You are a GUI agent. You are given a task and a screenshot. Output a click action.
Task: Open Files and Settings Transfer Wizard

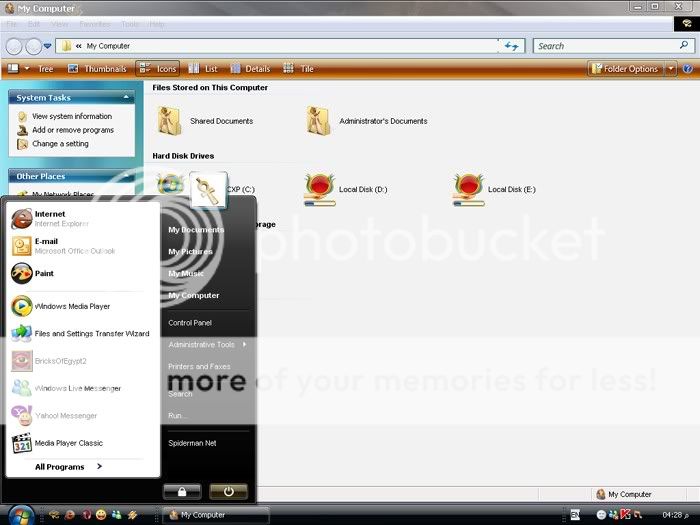[80, 333]
